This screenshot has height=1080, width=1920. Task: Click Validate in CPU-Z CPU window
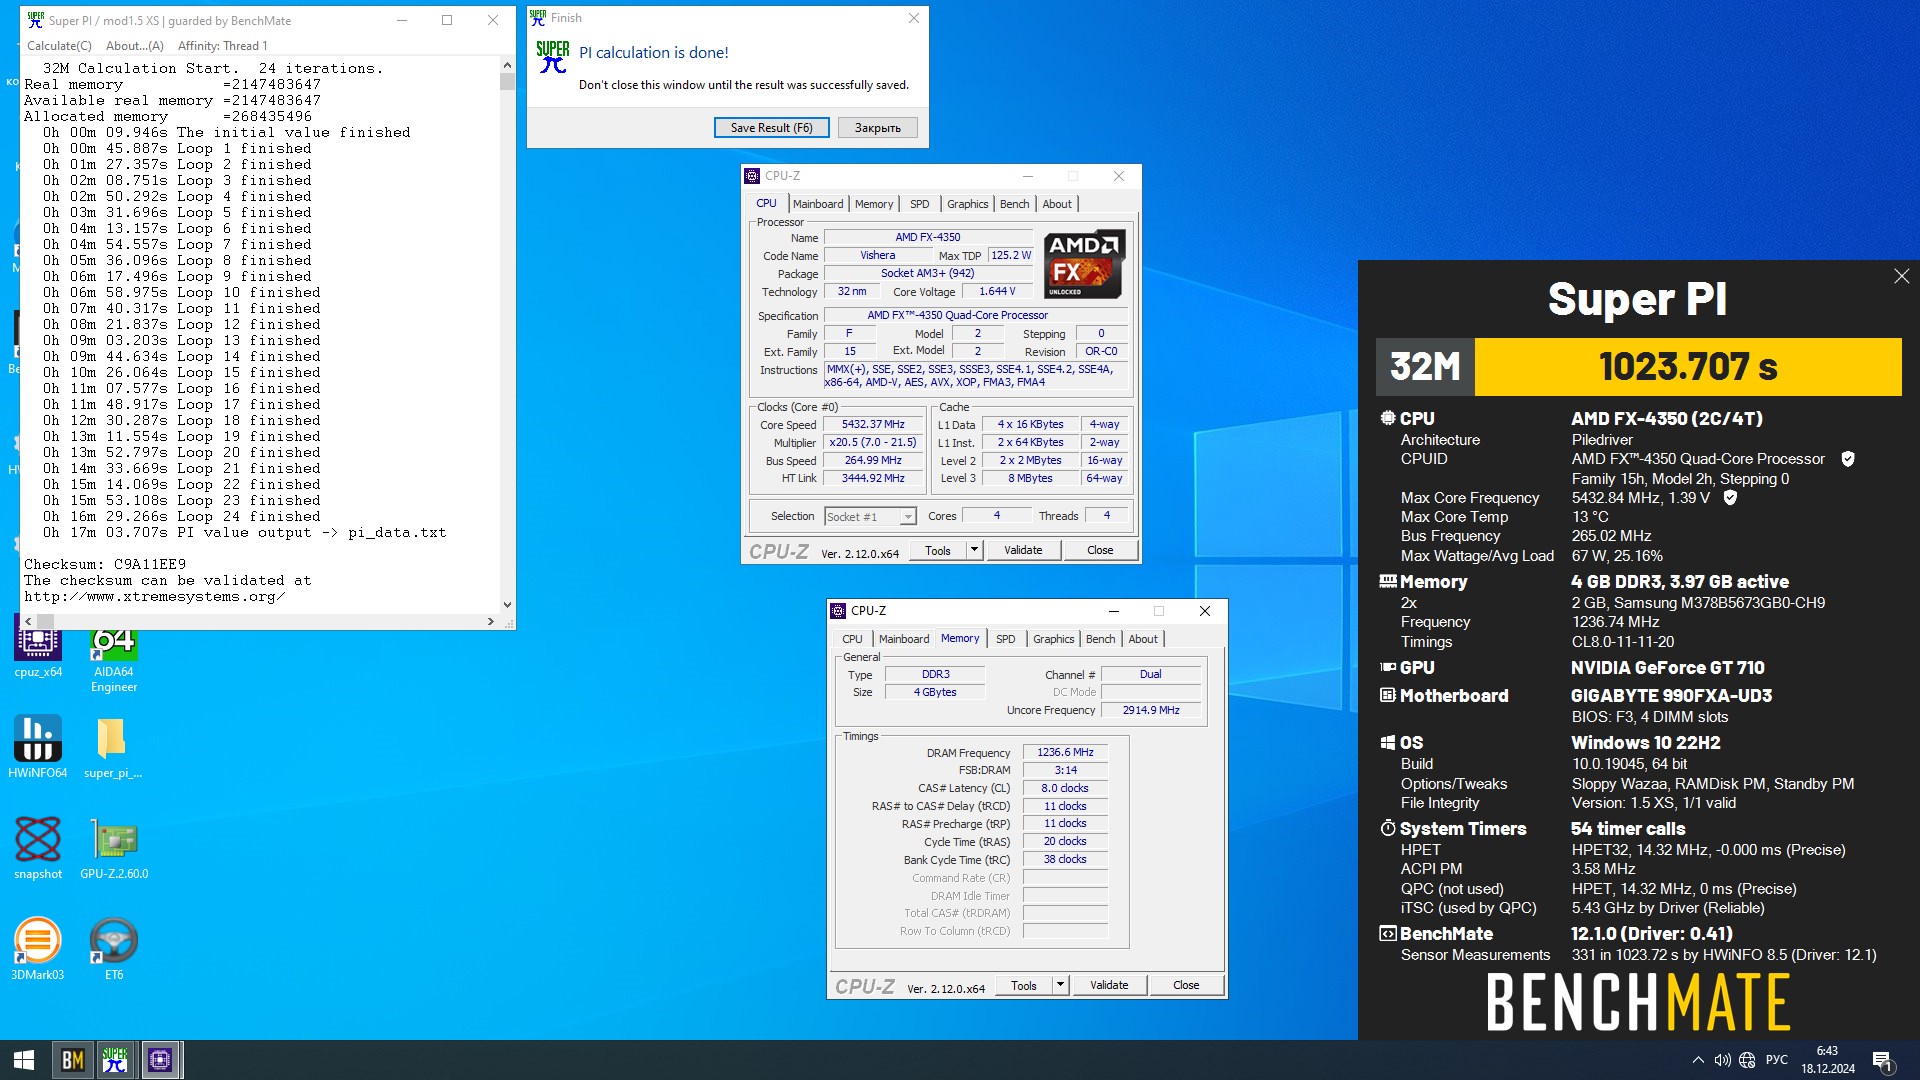pos(1023,550)
